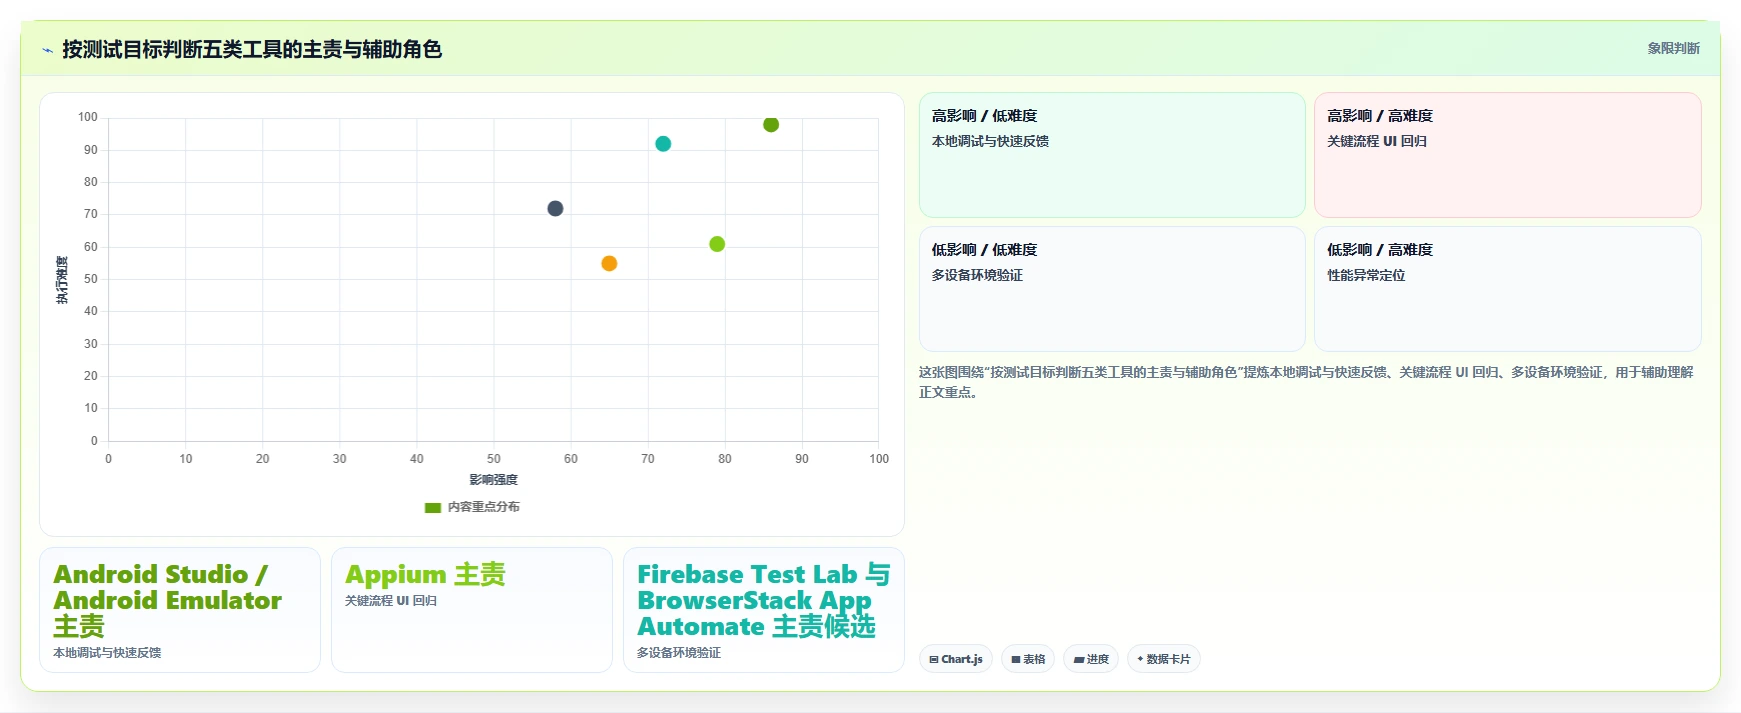The width and height of the screenshot is (1741, 713).
Task: Open the 低影响 / 高难度 quadrant card
Action: pyautogui.click(x=1507, y=289)
